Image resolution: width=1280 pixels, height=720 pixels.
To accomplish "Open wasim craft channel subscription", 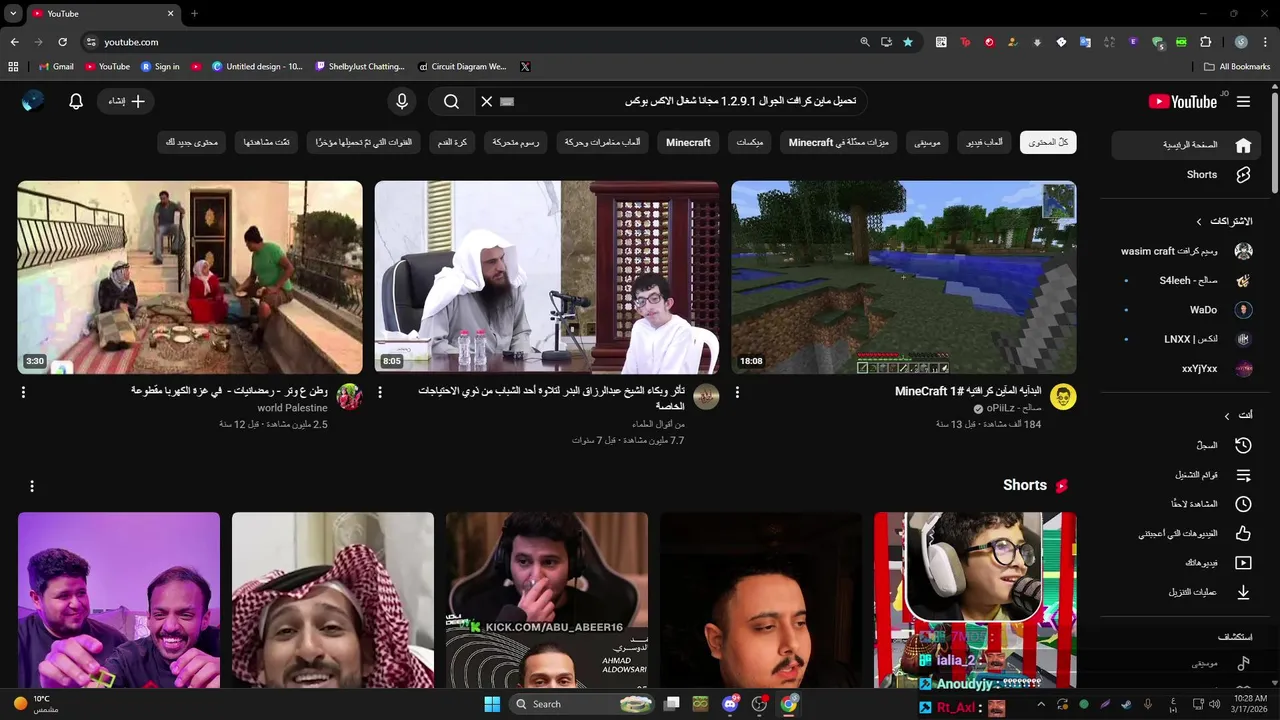I will point(1187,251).
